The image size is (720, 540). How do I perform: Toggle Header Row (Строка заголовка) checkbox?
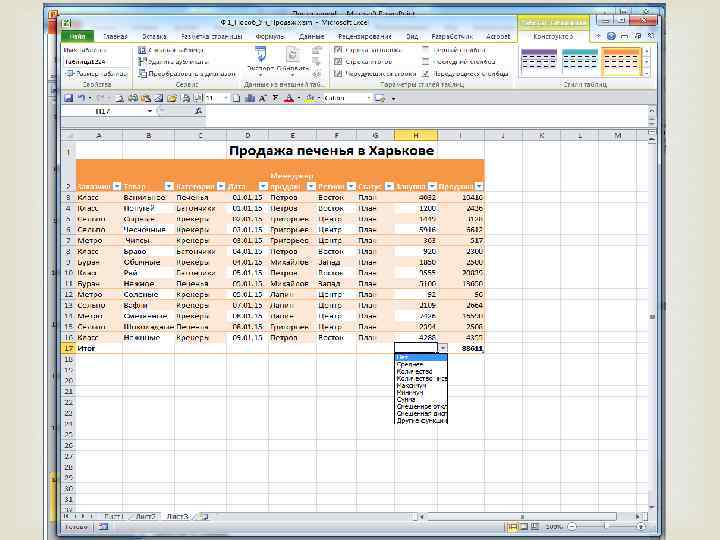tap(338, 50)
